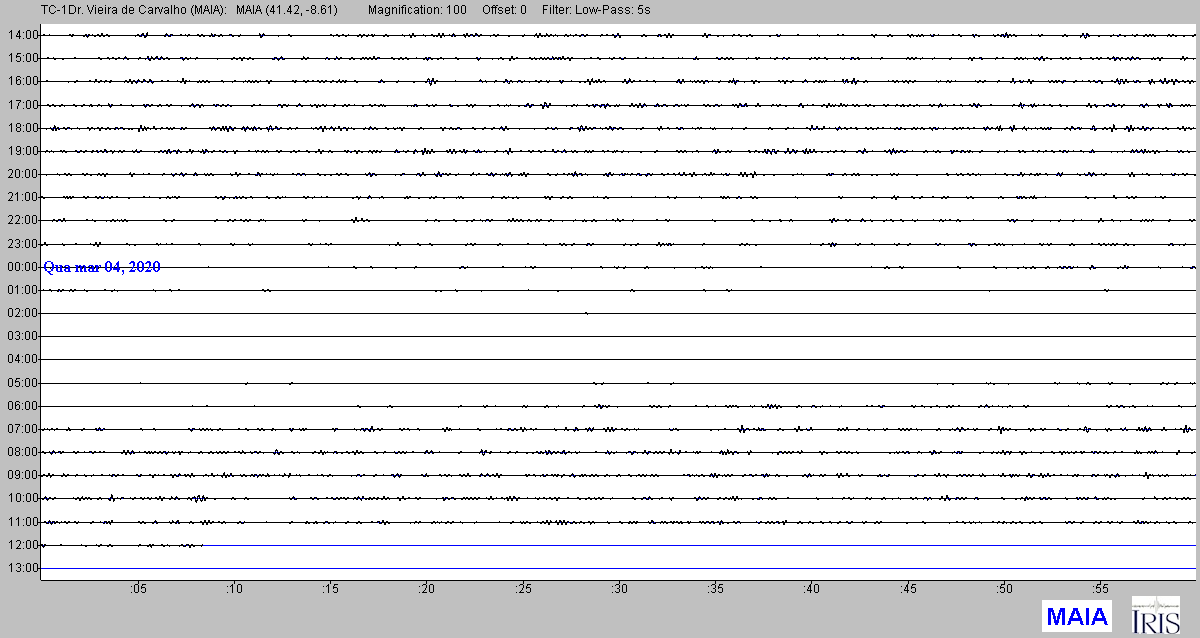Click the 'Filter: Low-Pass: 5s' header text
The width and height of the screenshot is (1200, 638).
point(603,9)
